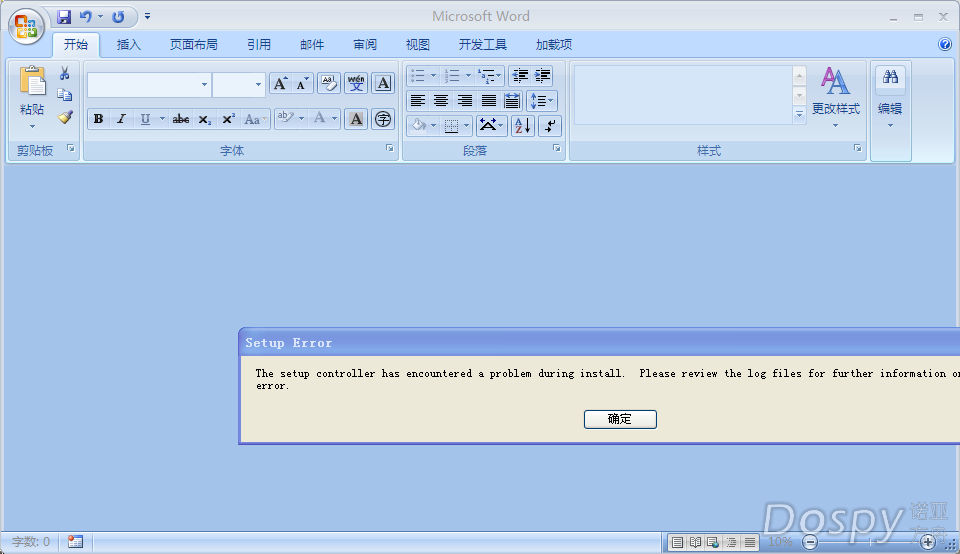Justify the paragraph text
The image size is (960, 554).
tap(489, 100)
